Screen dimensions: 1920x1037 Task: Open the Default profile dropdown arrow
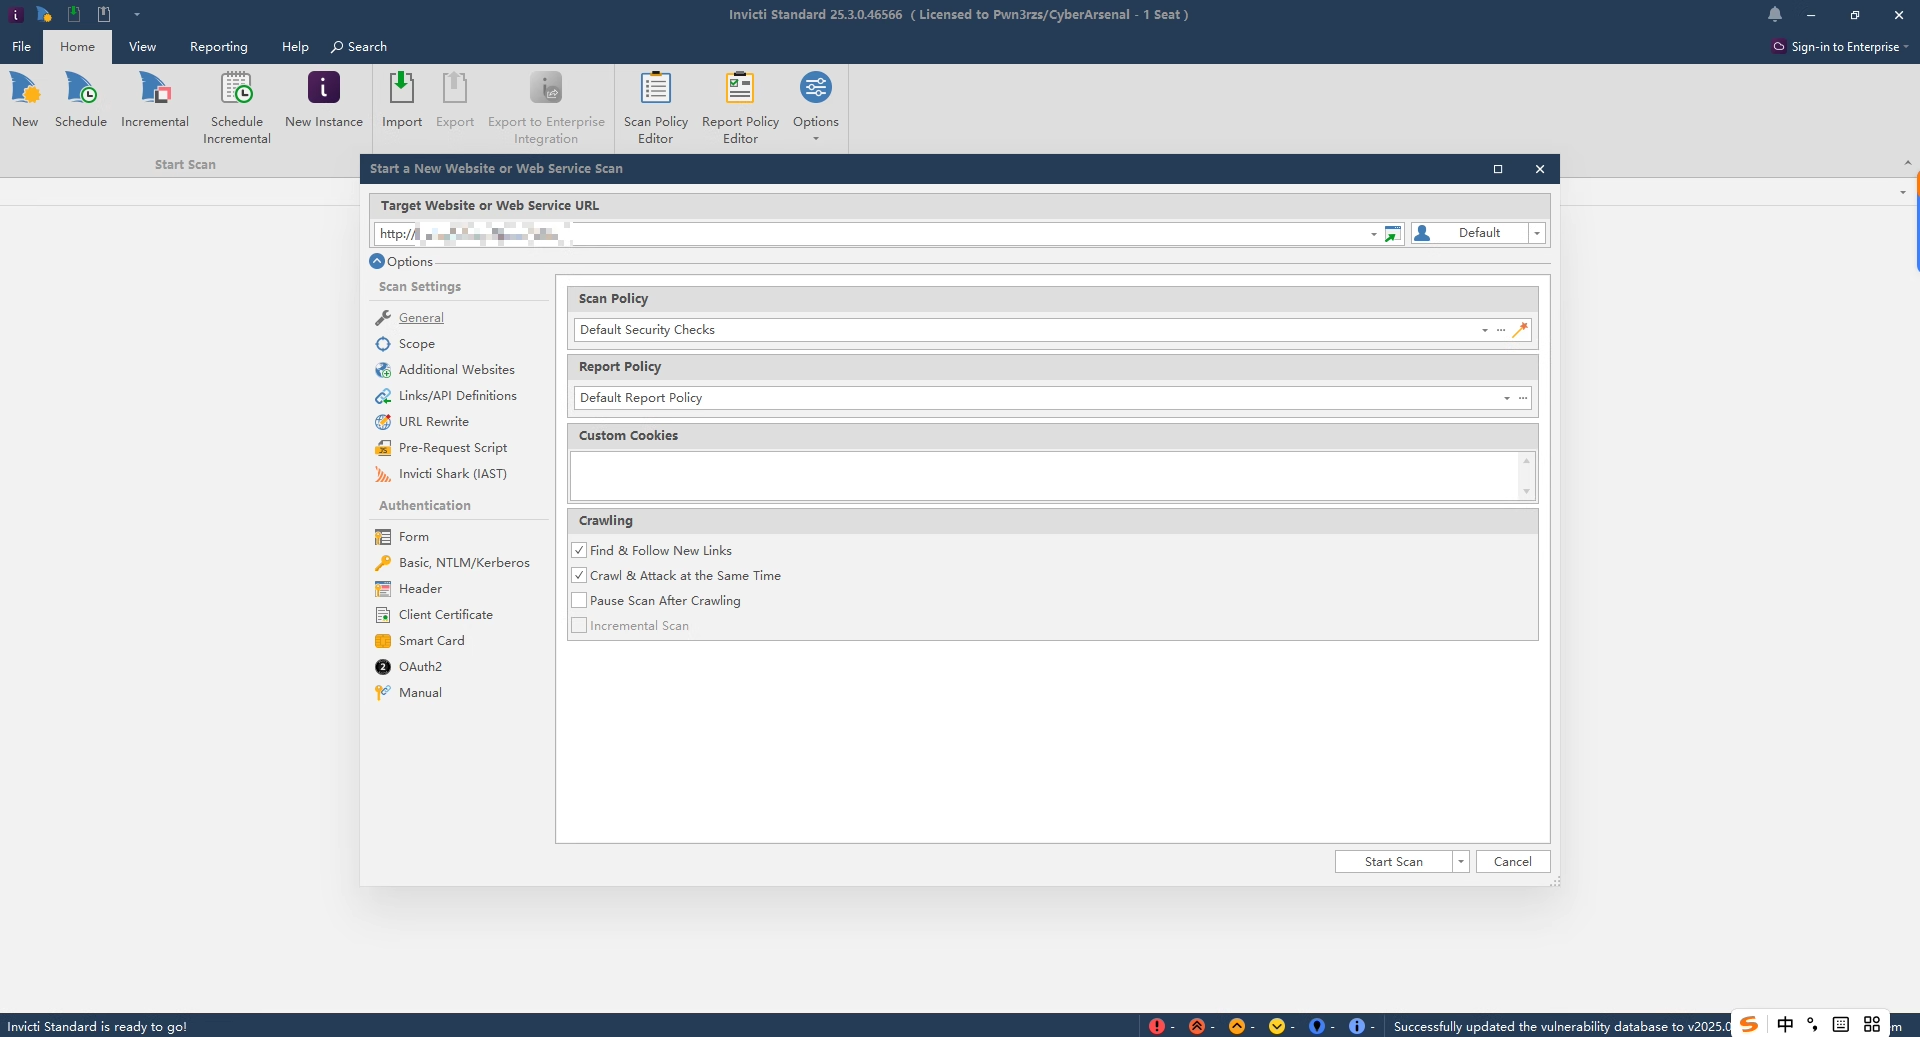pyautogui.click(x=1537, y=233)
